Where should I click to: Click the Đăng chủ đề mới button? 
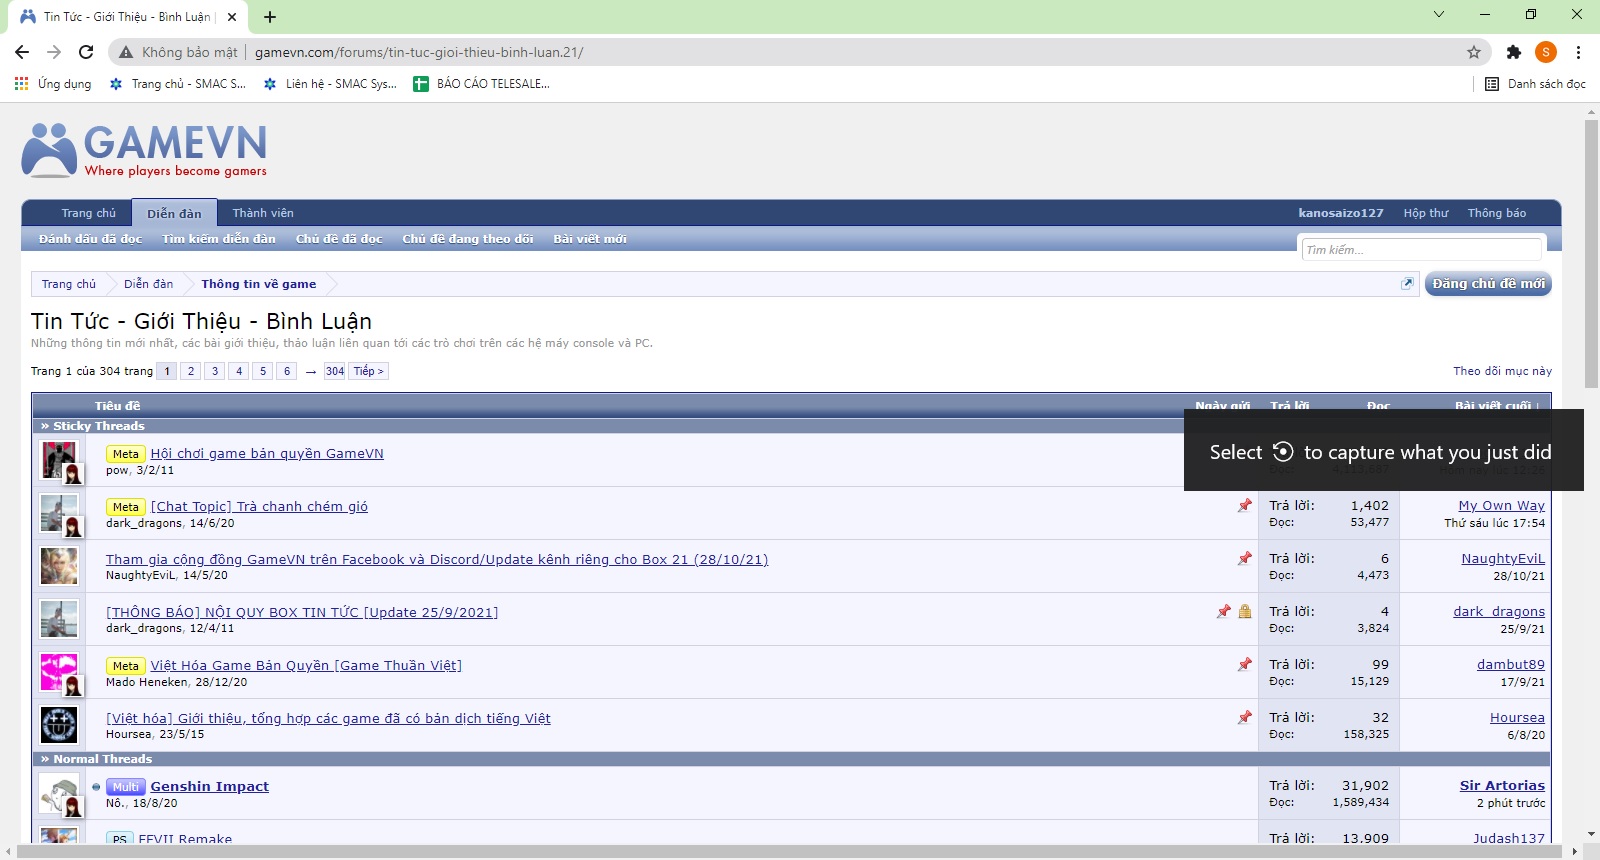[1488, 284]
